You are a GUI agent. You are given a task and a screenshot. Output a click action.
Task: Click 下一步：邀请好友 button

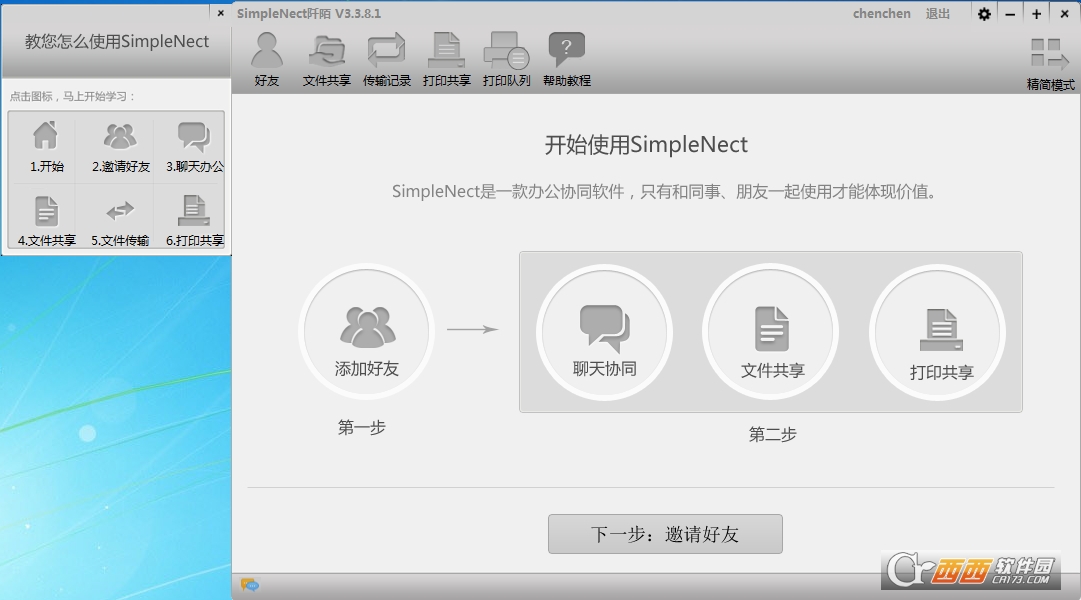click(665, 534)
